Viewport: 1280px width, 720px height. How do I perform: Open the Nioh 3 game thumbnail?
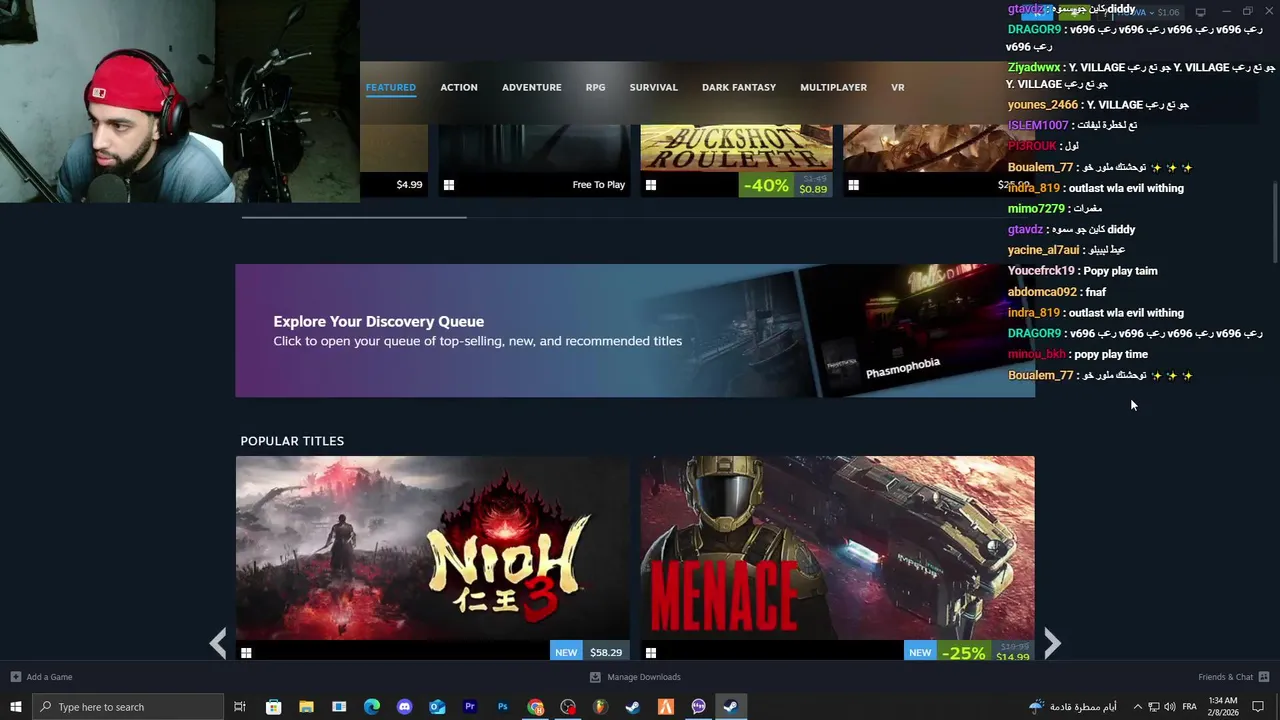pyautogui.click(x=433, y=548)
